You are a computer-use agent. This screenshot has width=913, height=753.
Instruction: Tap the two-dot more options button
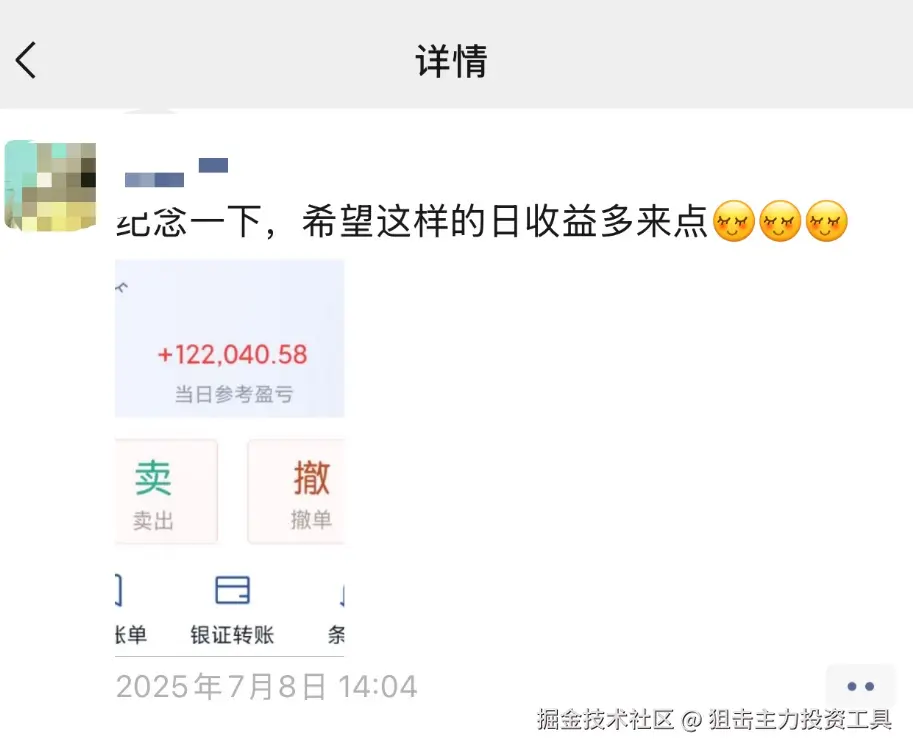pyautogui.click(x=860, y=686)
